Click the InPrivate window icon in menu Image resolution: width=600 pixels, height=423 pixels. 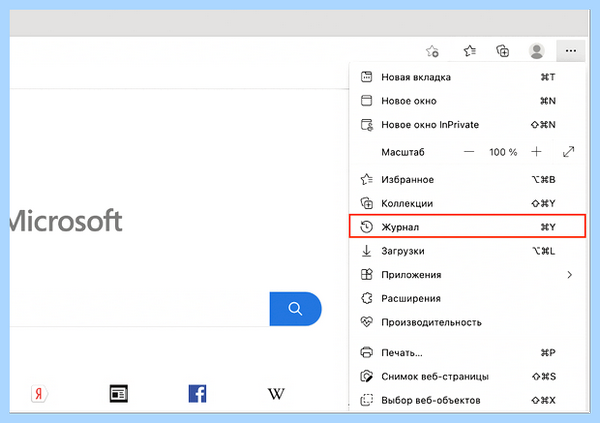click(x=367, y=125)
